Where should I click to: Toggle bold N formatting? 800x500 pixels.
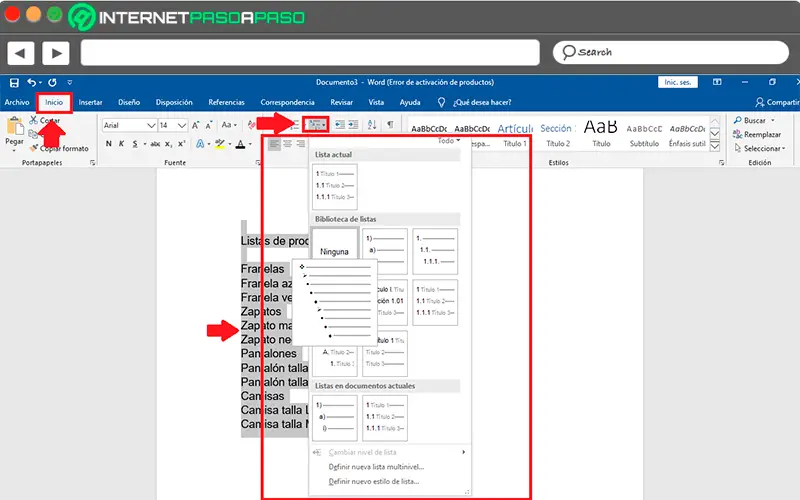(x=109, y=144)
